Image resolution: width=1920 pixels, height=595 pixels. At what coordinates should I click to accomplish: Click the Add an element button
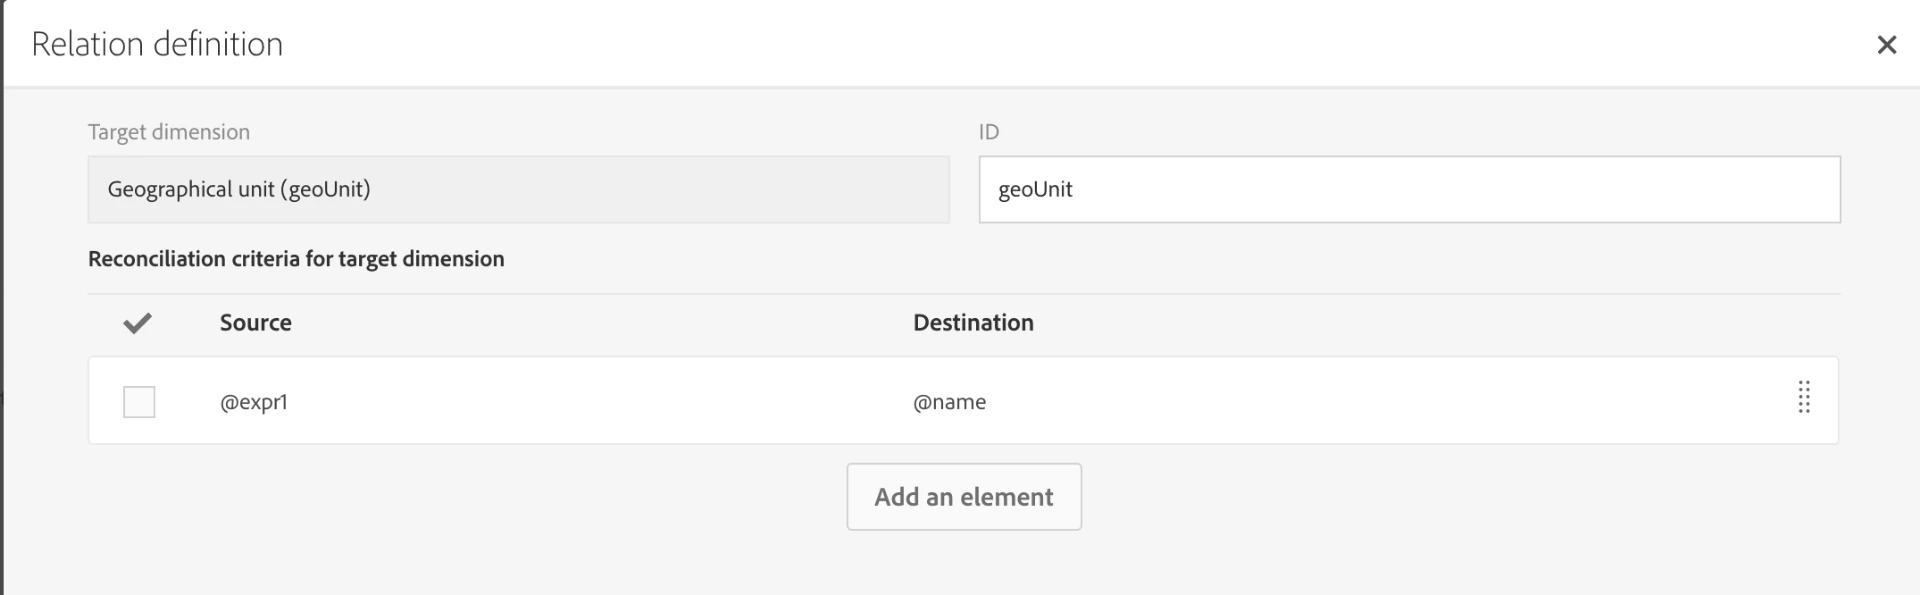point(964,497)
